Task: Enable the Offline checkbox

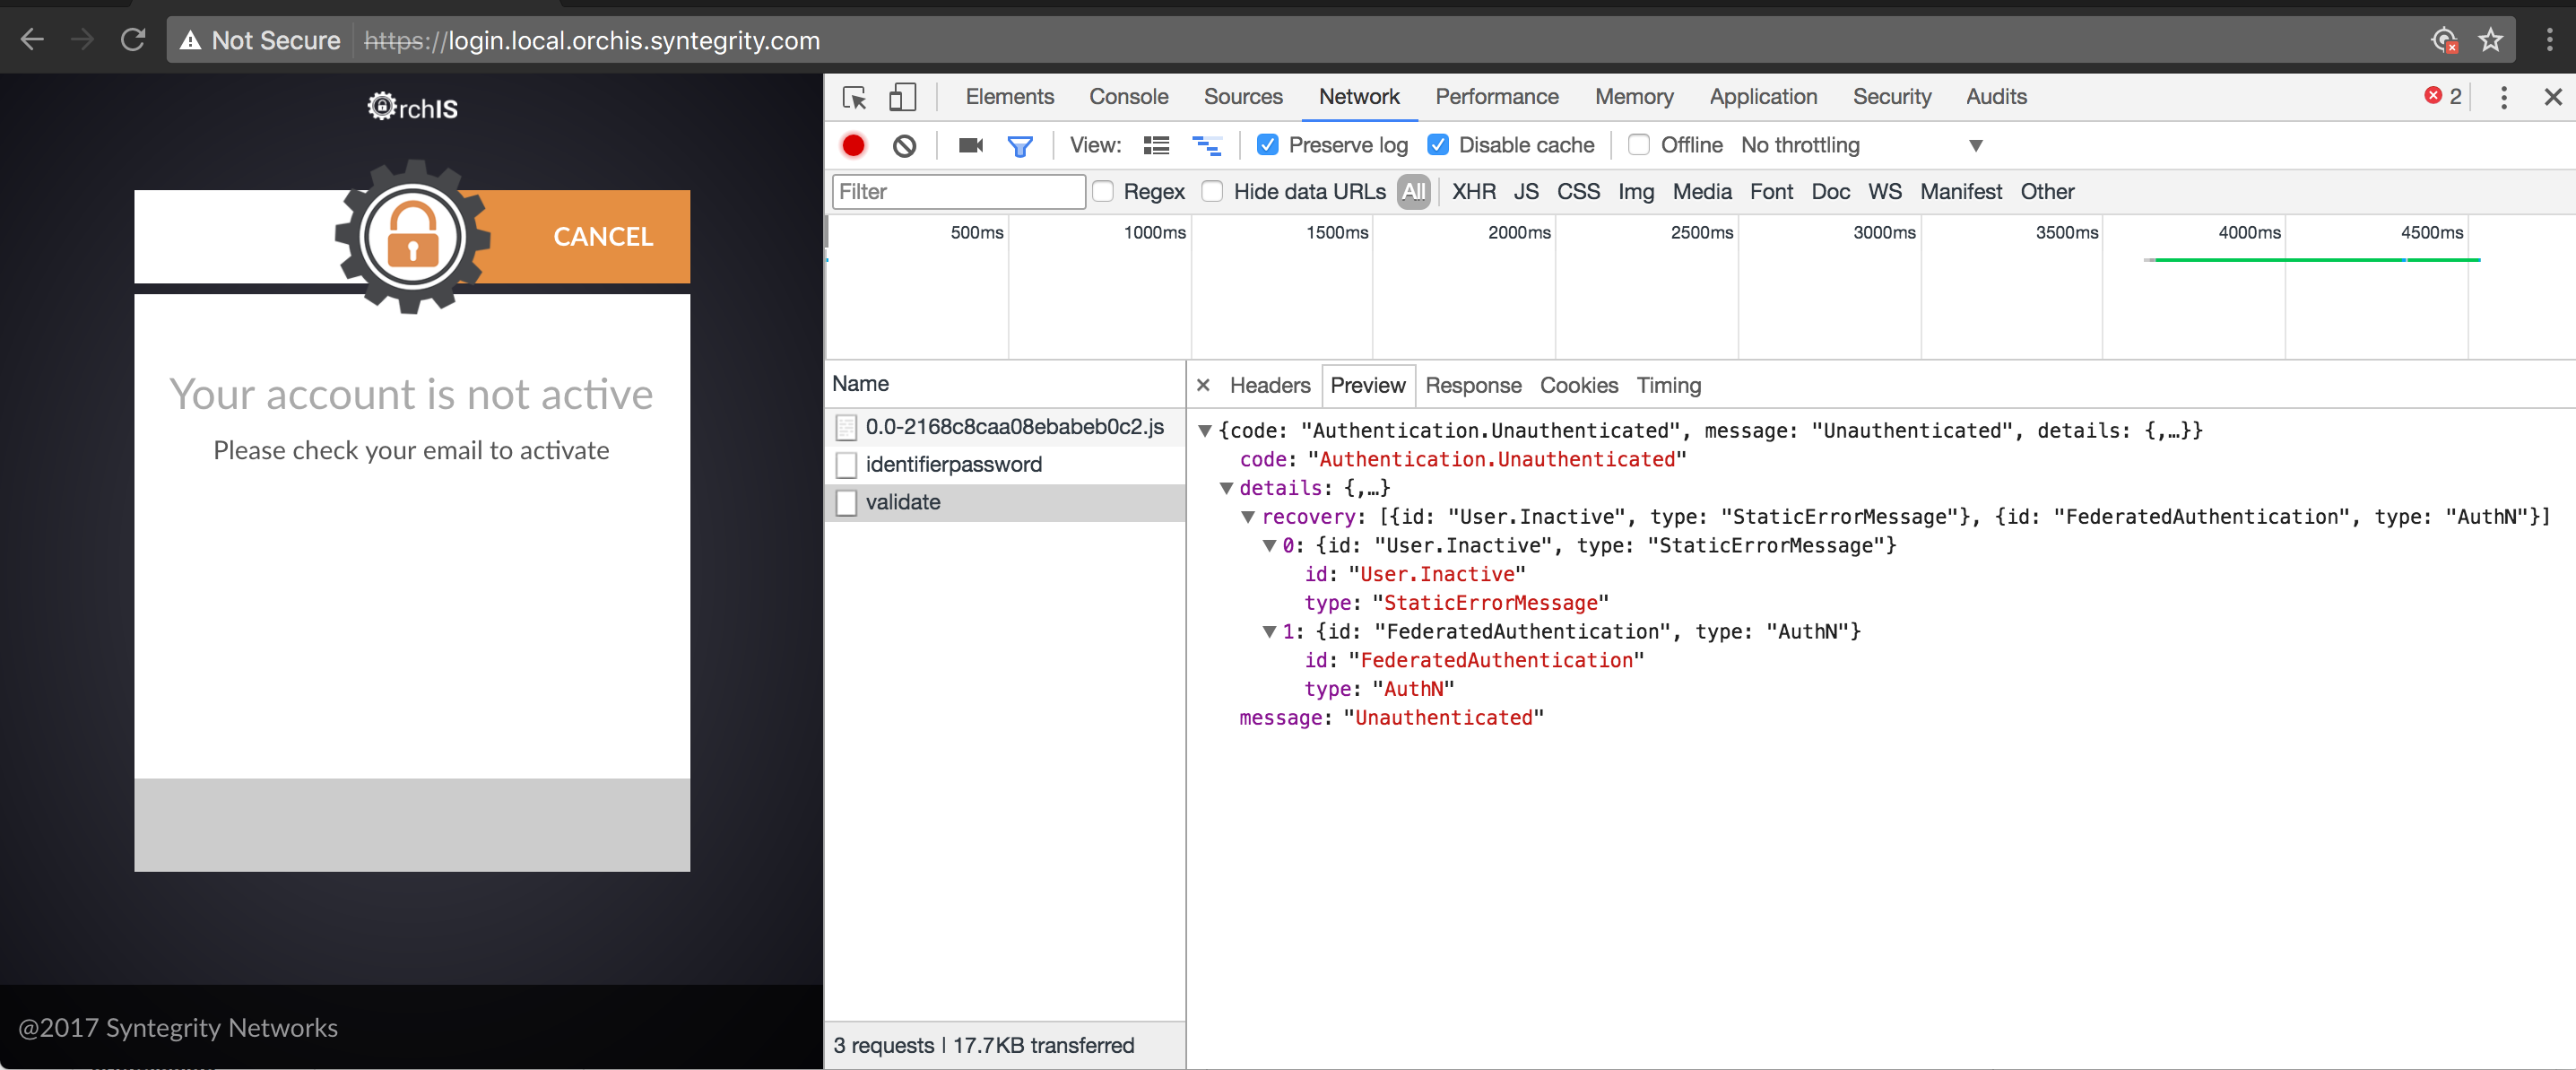Action: pos(1639,145)
